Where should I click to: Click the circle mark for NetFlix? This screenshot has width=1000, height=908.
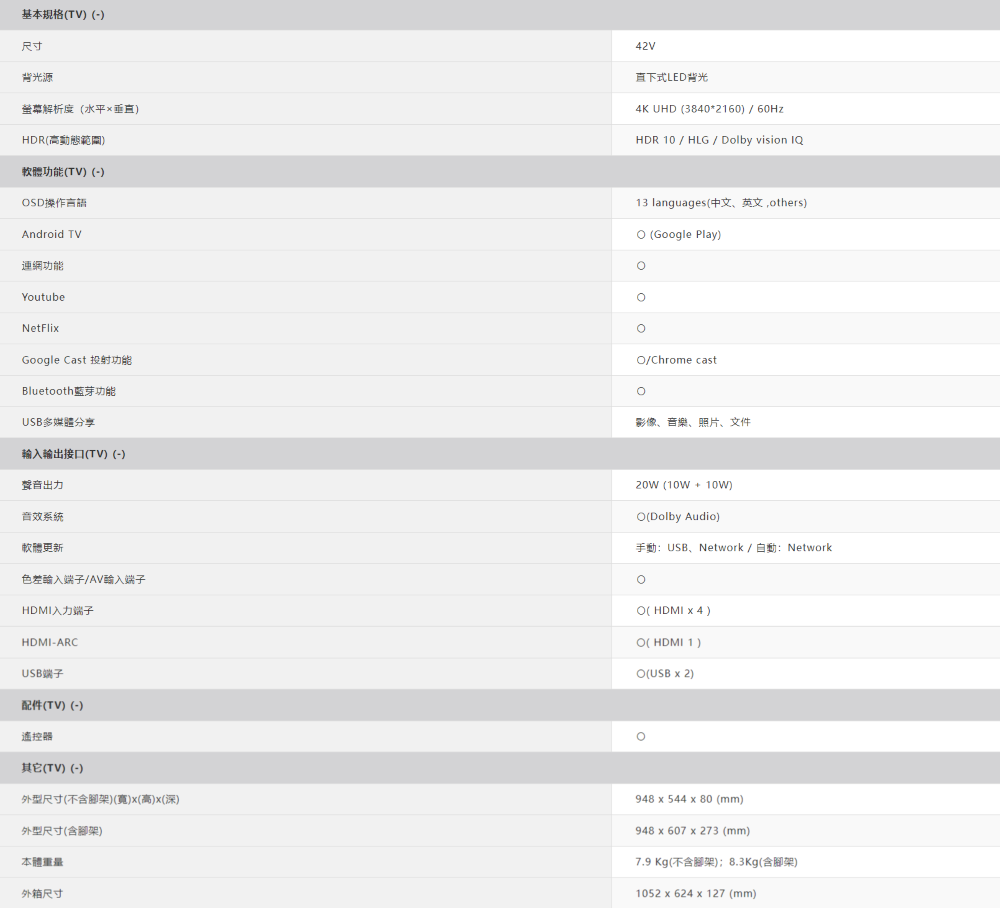[x=641, y=328]
